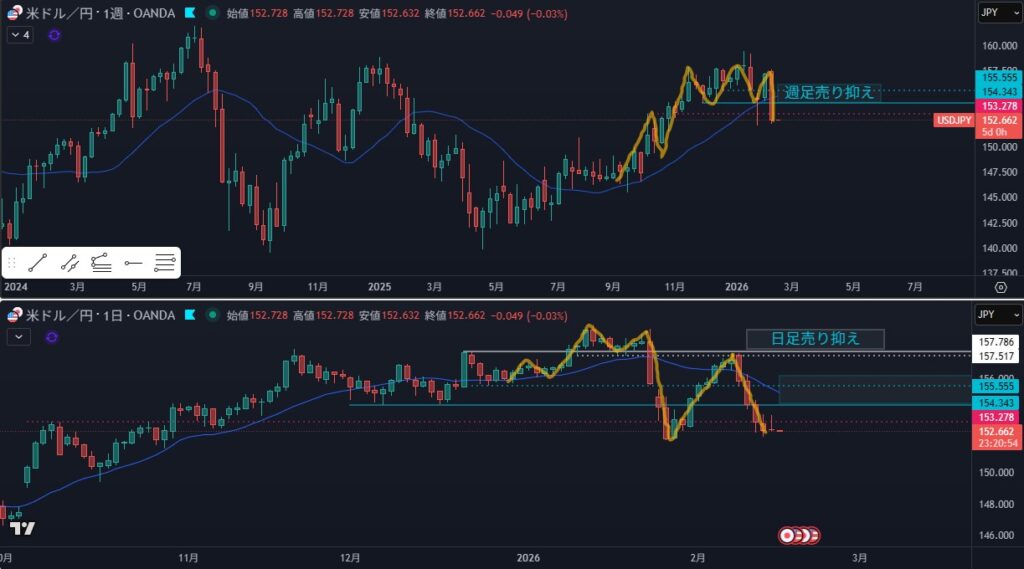Expand the indicator legend chevron on daily chart
1024x569 pixels.
(17, 337)
